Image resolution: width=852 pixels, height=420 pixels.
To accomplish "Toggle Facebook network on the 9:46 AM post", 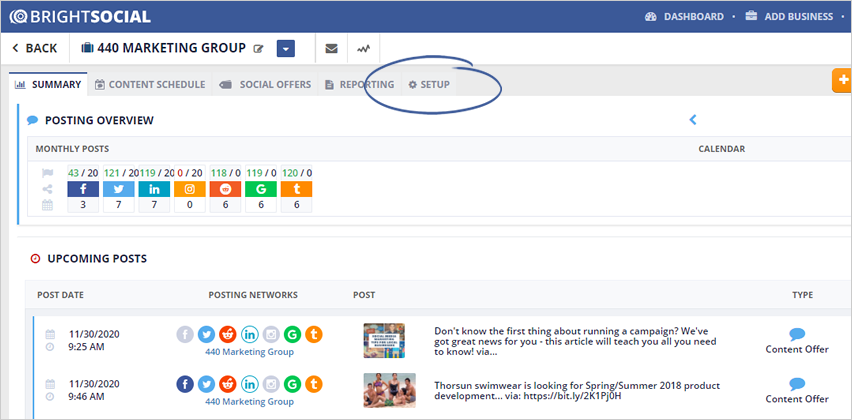I will tap(185, 384).
